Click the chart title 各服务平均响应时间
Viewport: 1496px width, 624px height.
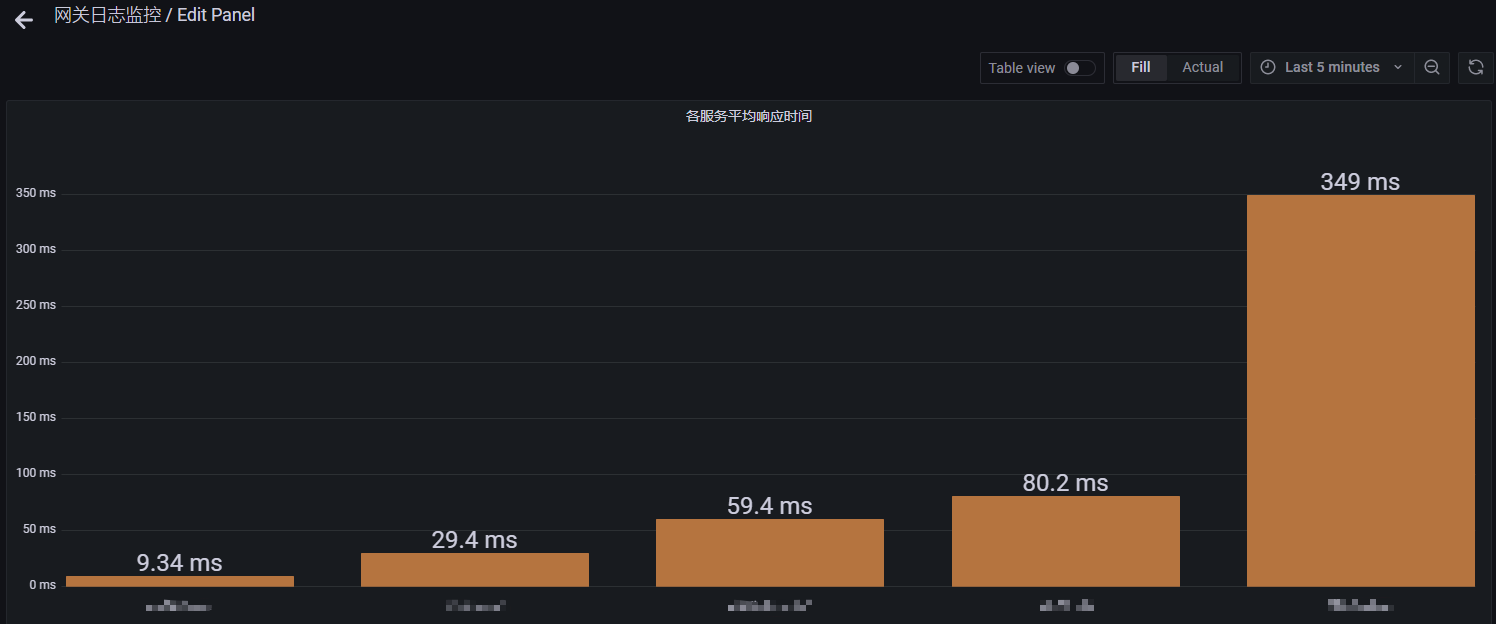[747, 116]
